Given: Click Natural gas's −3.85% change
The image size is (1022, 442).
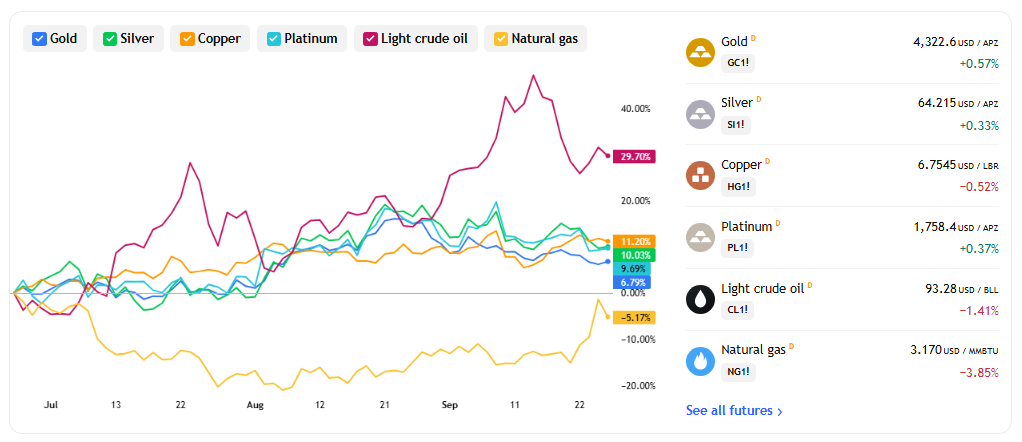Looking at the screenshot, I should pyautogui.click(x=979, y=372).
